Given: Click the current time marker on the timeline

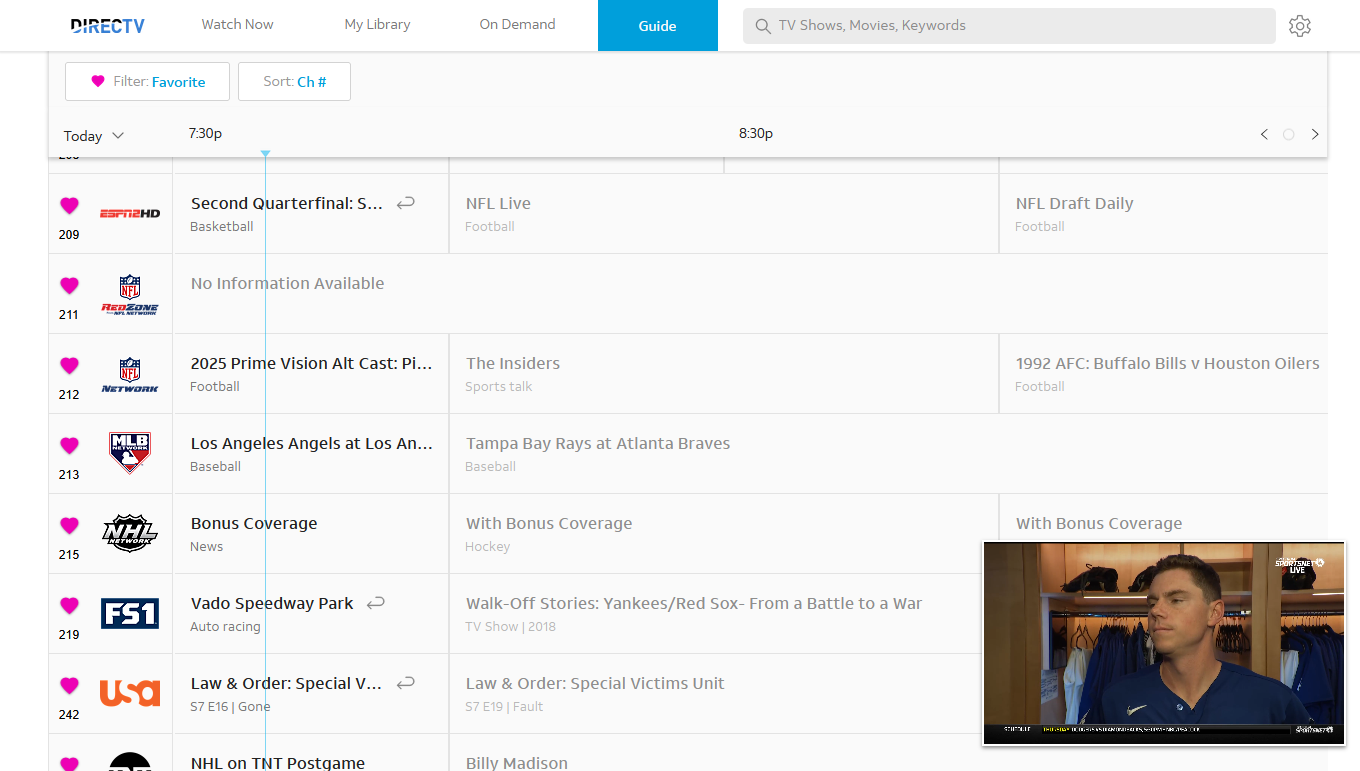Looking at the screenshot, I should tap(265, 153).
